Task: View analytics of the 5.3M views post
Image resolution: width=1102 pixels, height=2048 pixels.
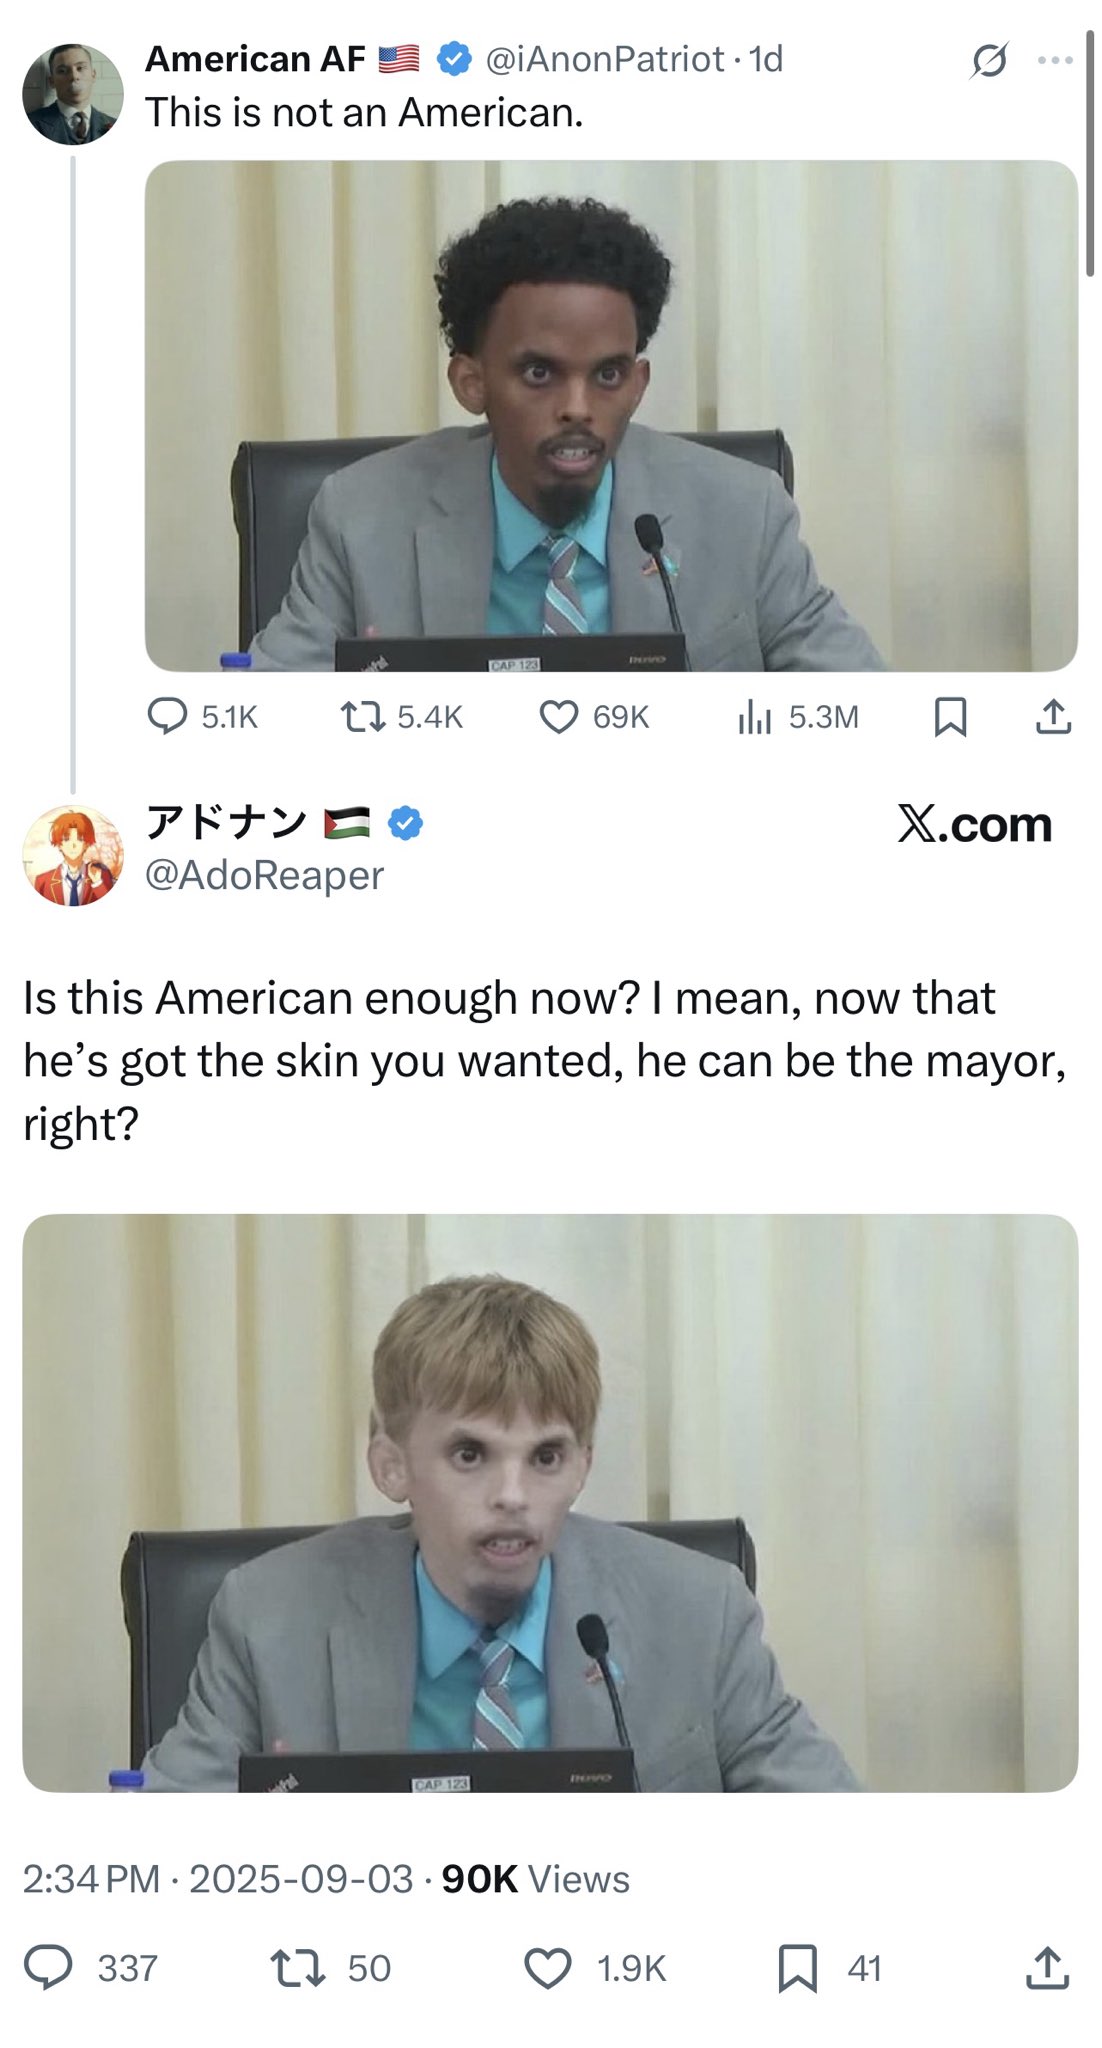Action: 755,716
